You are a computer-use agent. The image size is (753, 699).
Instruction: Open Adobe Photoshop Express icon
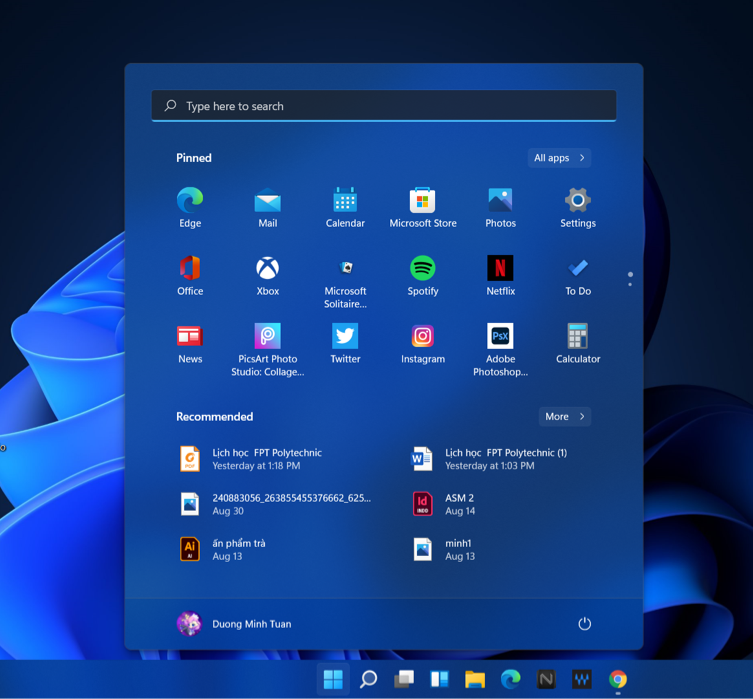coord(500,337)
